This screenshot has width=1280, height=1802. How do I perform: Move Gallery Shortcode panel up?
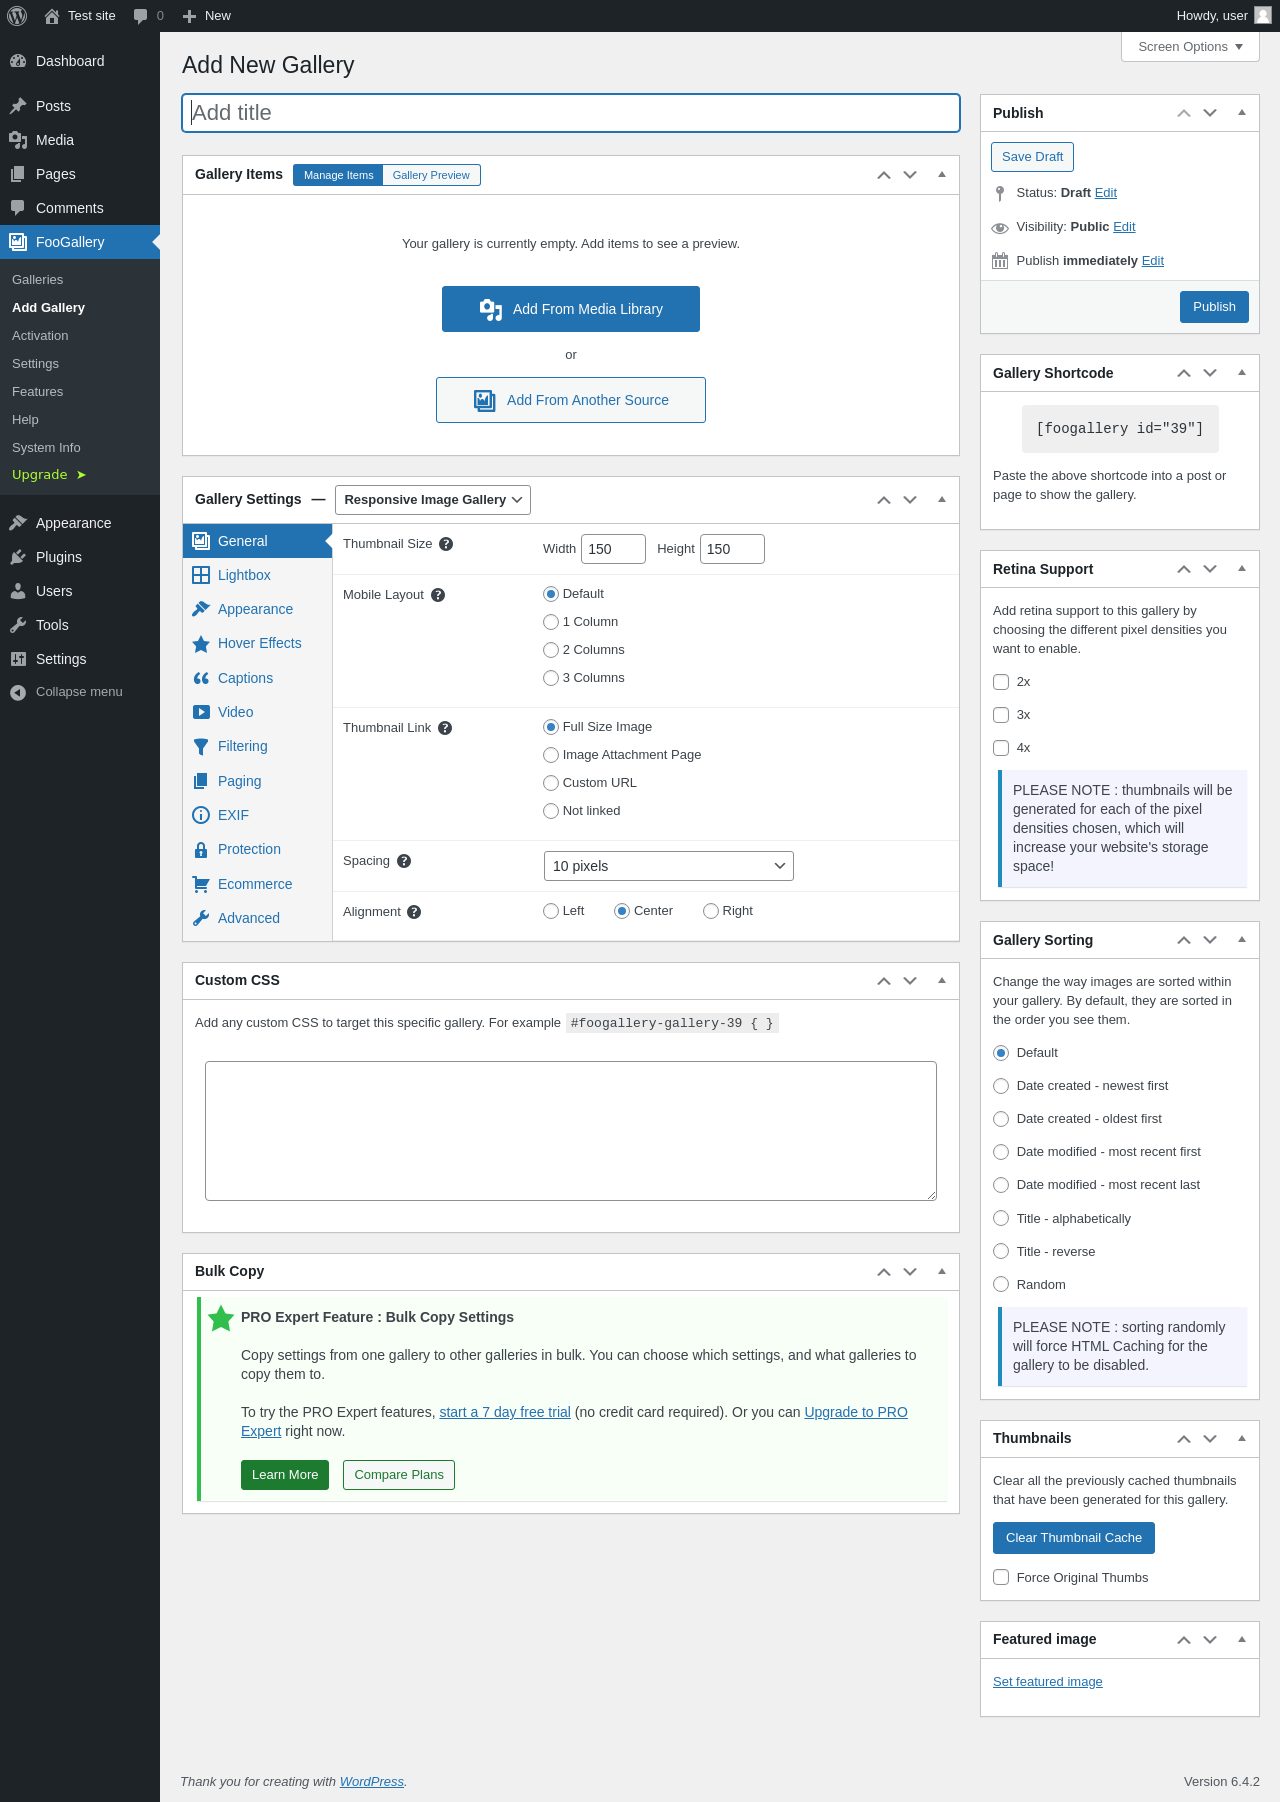point(1184,373)
